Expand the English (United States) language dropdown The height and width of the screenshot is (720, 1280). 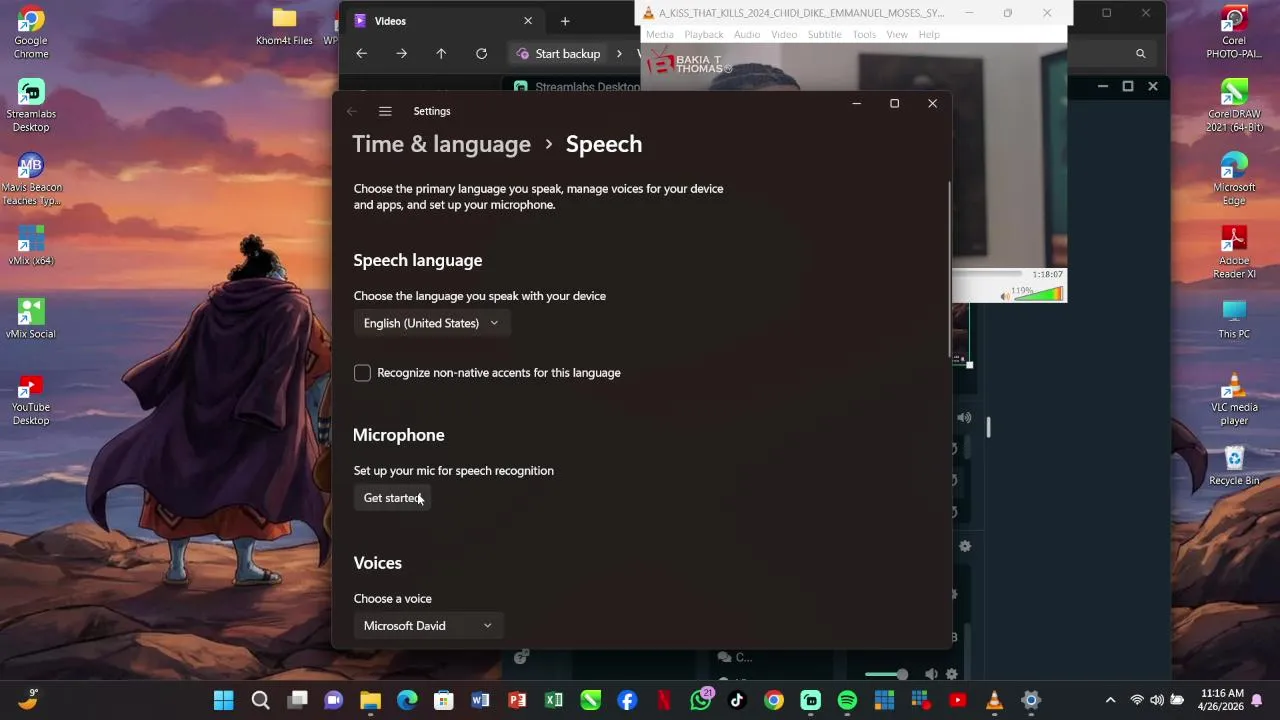coord(431,323)
